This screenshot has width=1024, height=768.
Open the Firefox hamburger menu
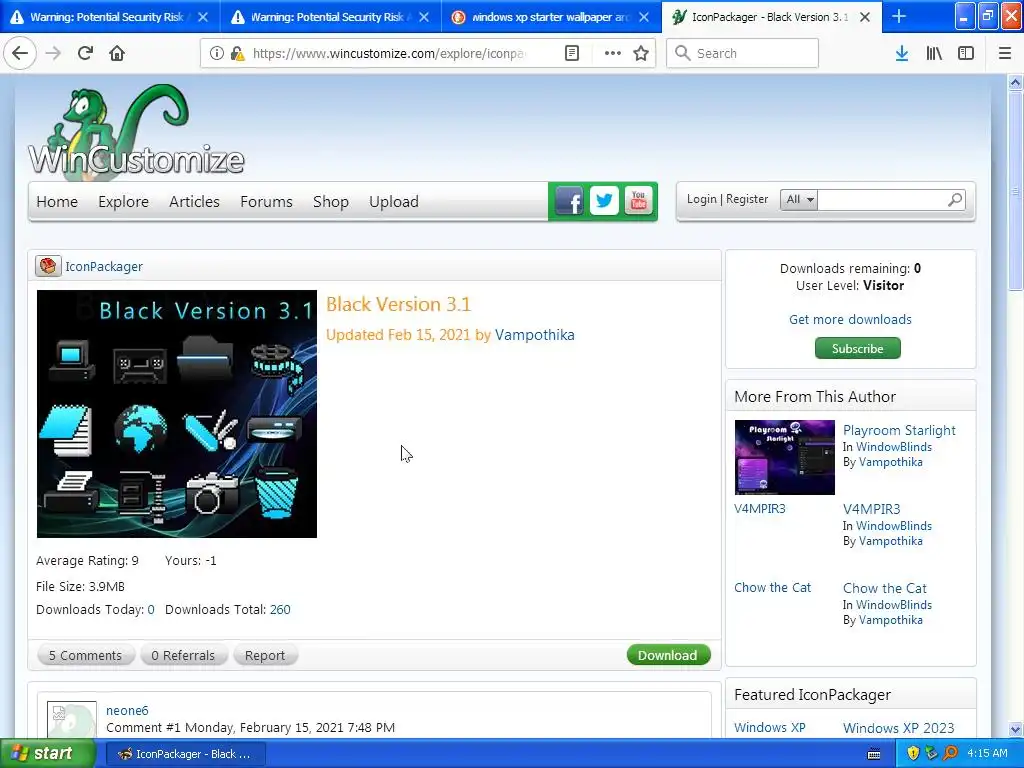pyautogui.click(x=1005, y=54)
